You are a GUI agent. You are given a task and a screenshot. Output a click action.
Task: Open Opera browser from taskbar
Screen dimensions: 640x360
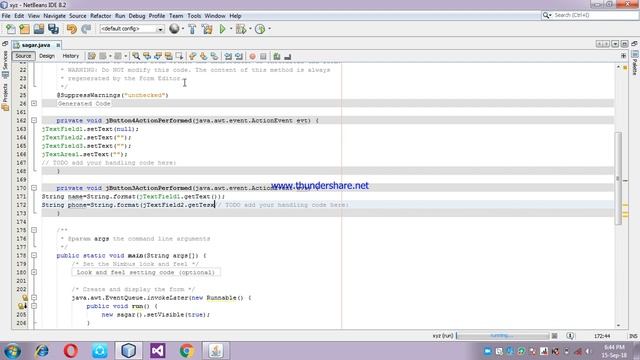click(x=71, y=351)
